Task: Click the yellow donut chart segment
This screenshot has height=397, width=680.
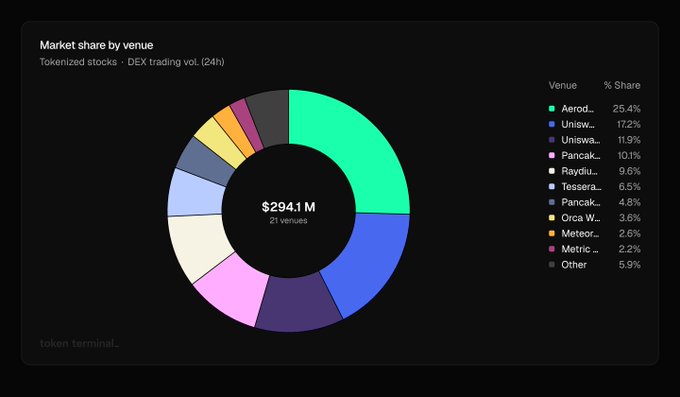Action: pos(221,142)
